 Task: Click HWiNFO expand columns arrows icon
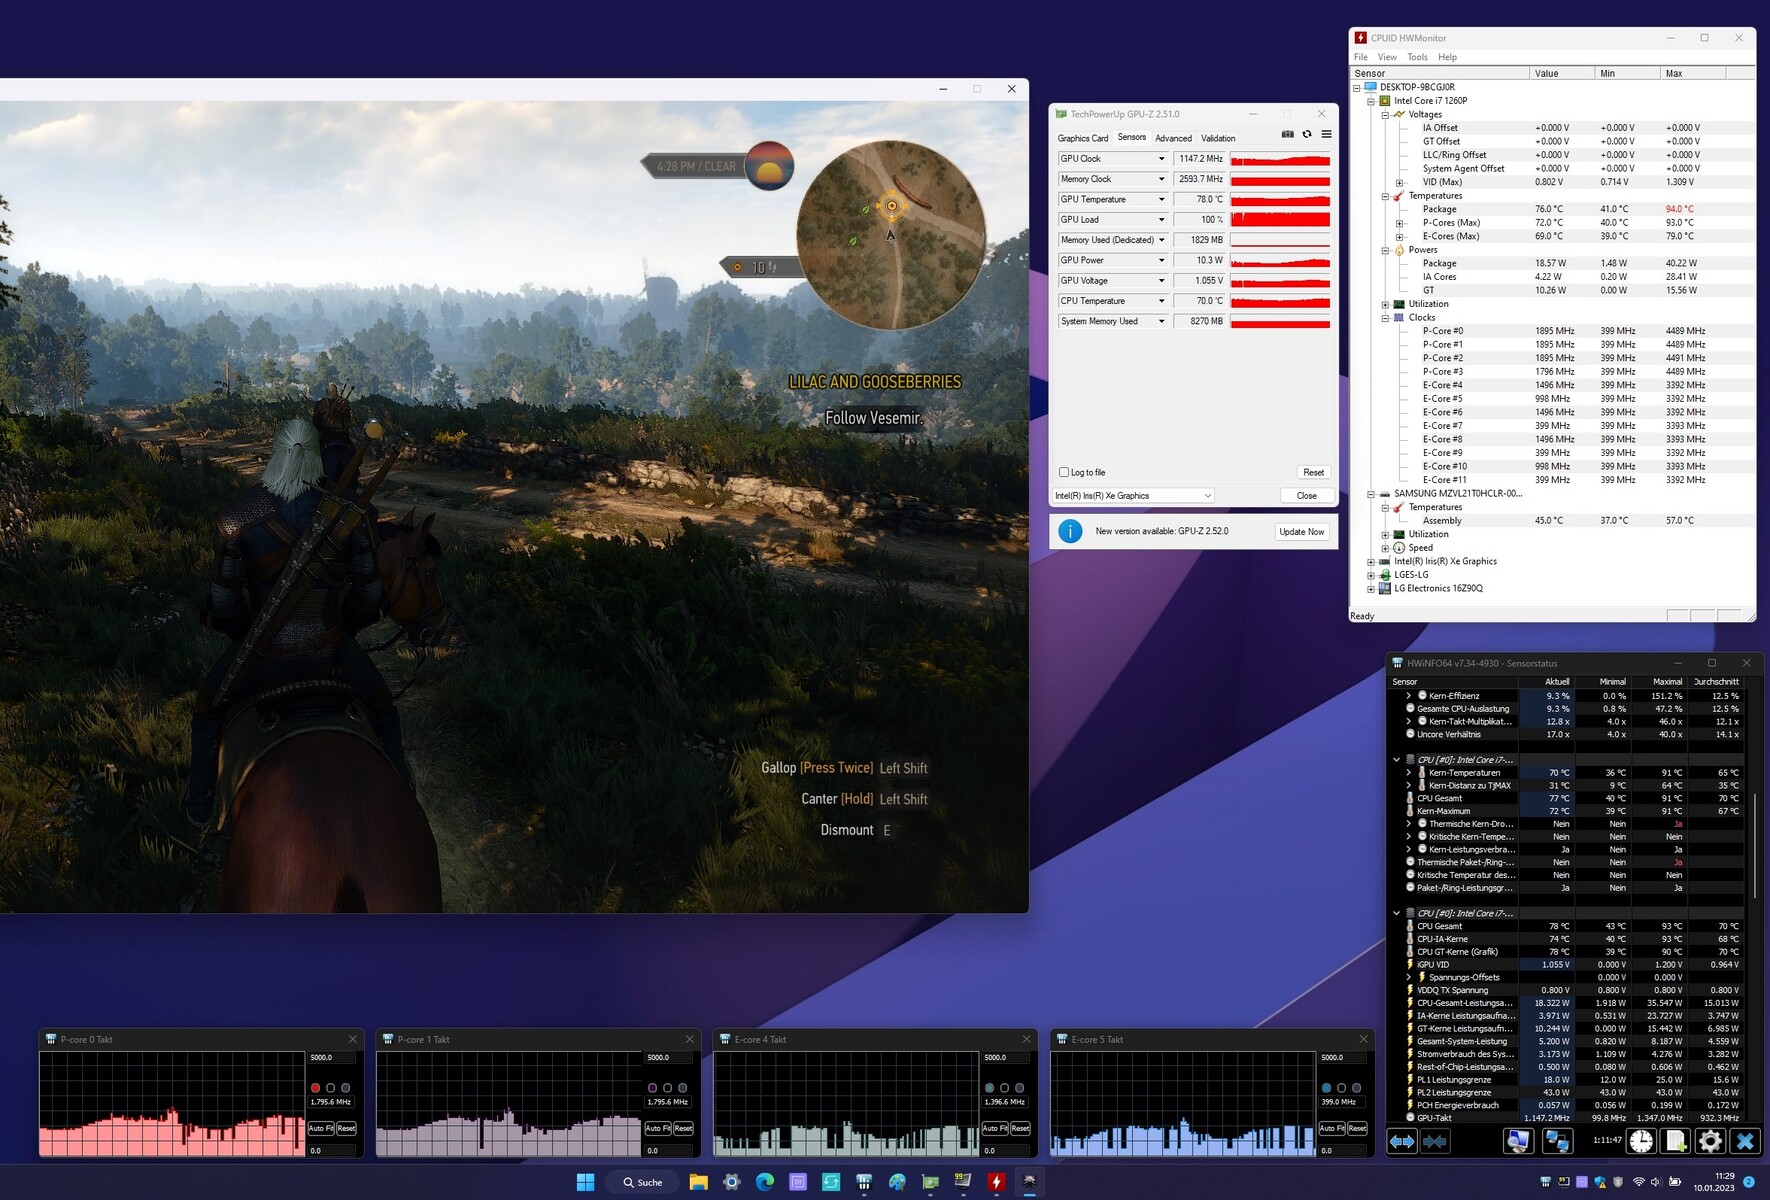coord(1402,1141)
